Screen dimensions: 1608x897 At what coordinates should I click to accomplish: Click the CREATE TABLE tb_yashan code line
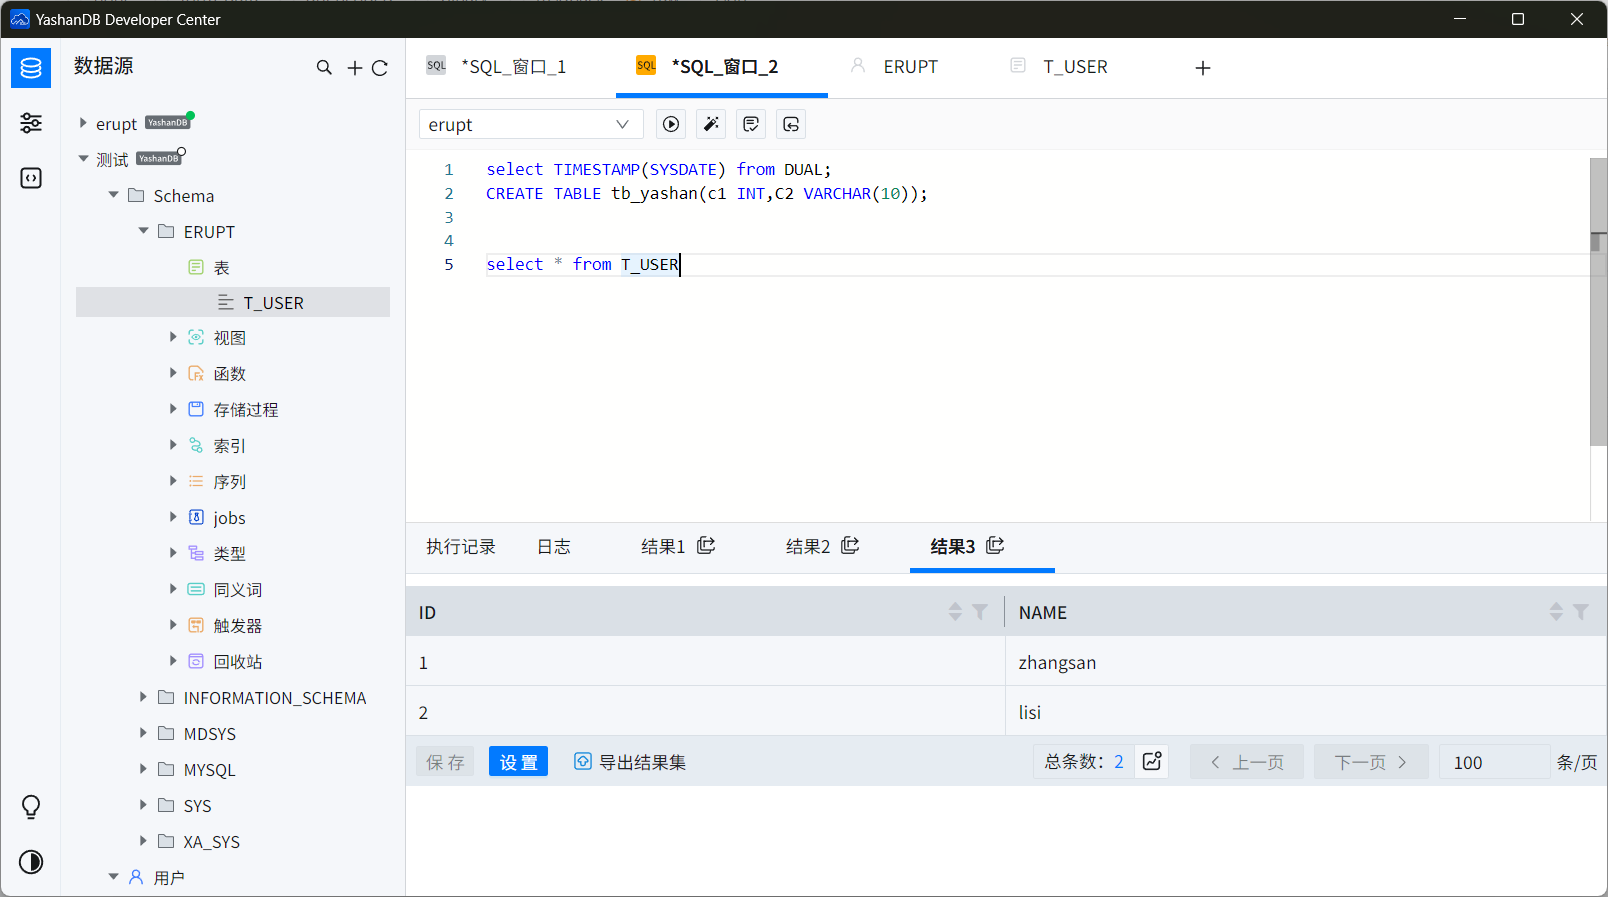point(707,193)
